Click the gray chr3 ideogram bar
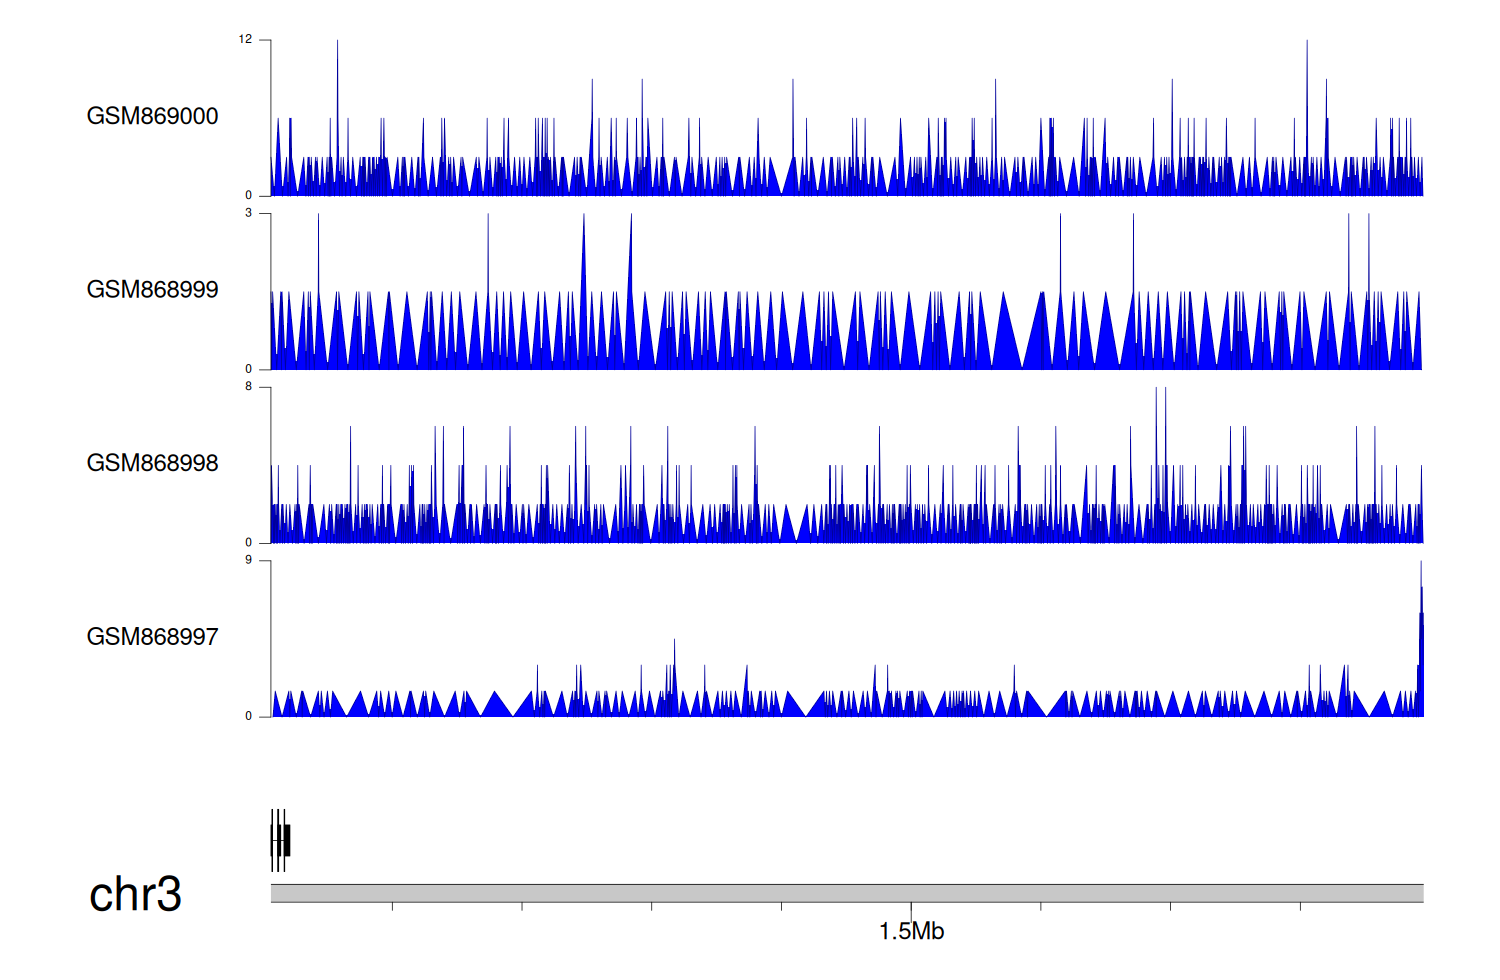This screenshot has width=1500, height=980. coord(846,893)
